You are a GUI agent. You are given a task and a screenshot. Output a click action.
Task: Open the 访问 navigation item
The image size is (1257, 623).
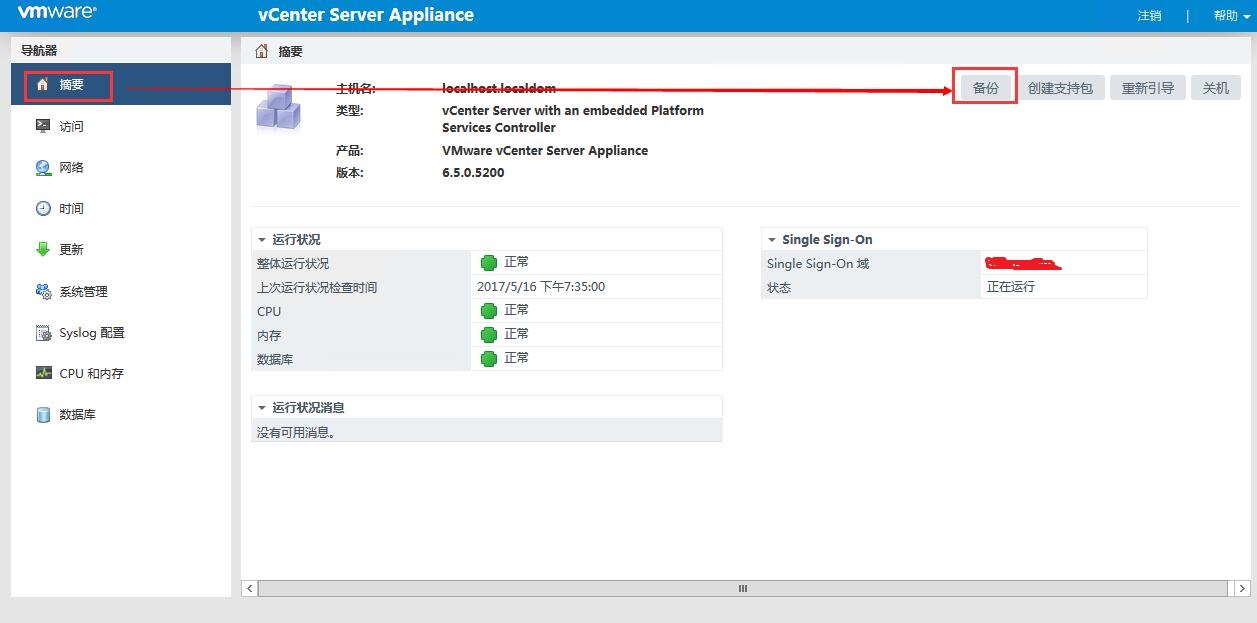[x=121, y=126]
